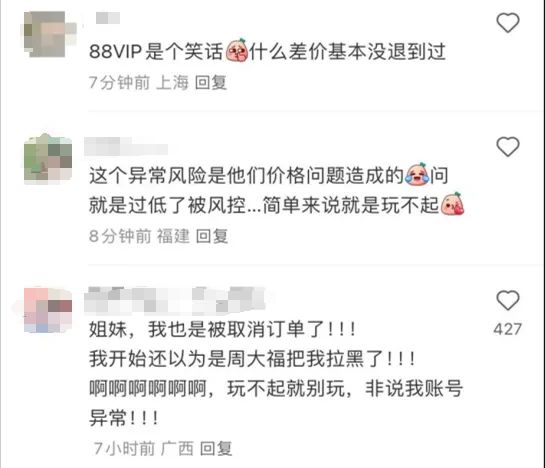545x468 pixels.
Task: Like the 88VIP comment from Shanghai
Action: point(508,23)
